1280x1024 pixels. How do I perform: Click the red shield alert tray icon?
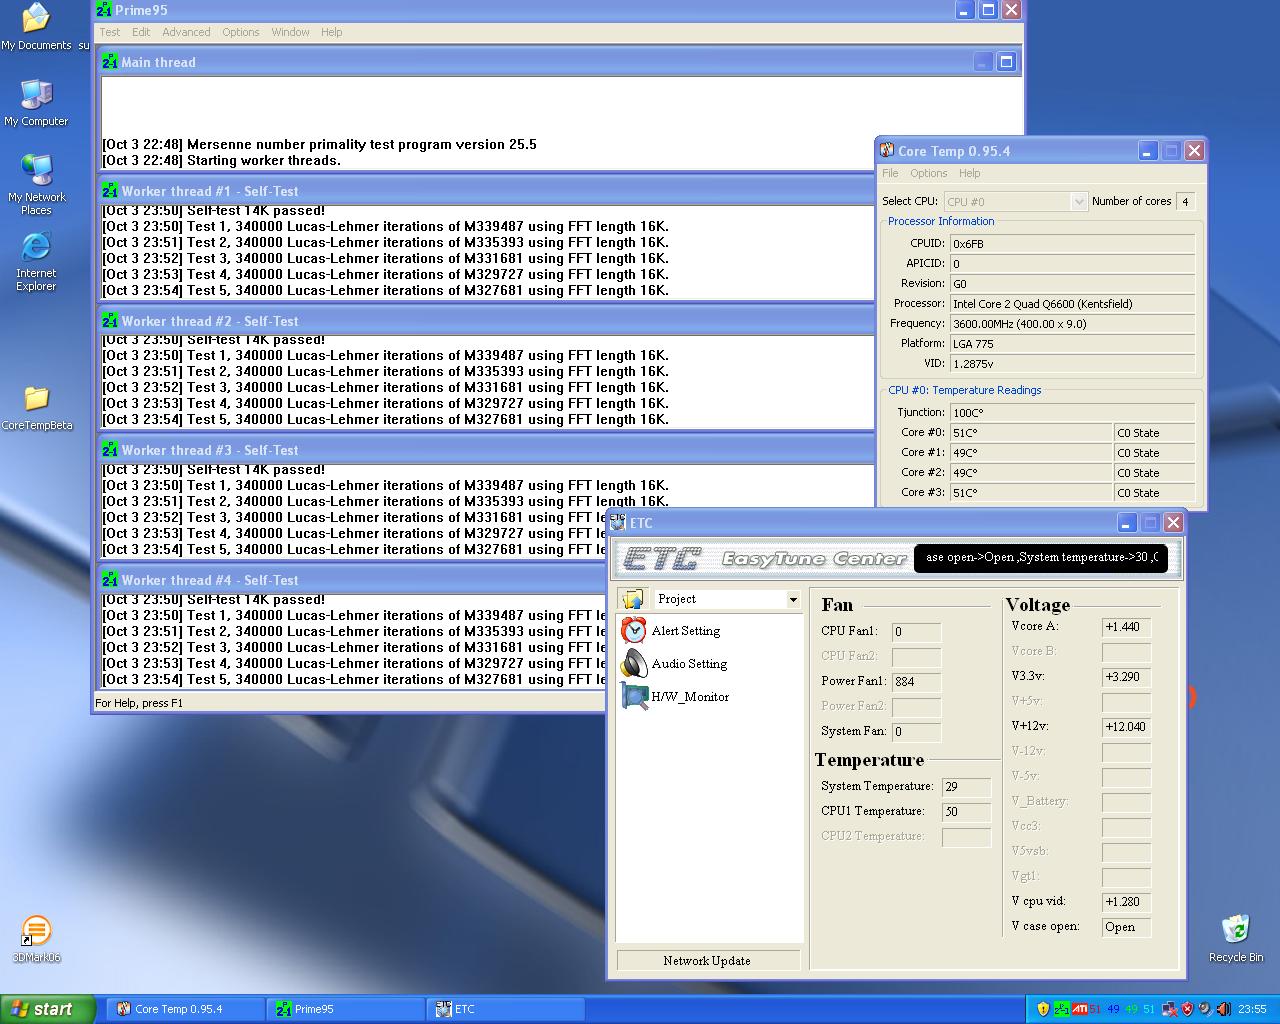tap(1188, 1009)
